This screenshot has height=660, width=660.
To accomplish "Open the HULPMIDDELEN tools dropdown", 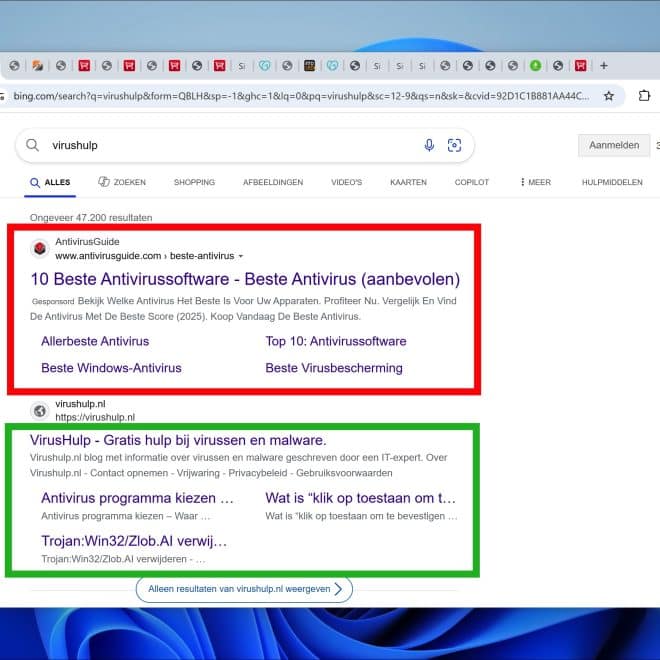I will (611, 183).
